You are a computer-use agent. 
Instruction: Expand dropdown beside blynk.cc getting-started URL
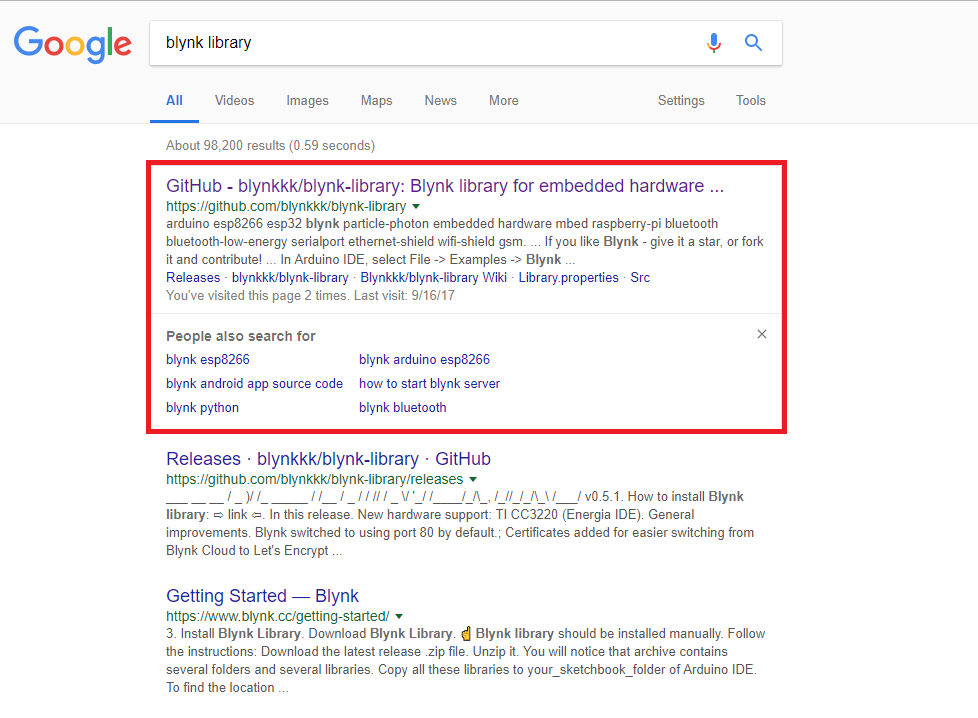(399, 616)
